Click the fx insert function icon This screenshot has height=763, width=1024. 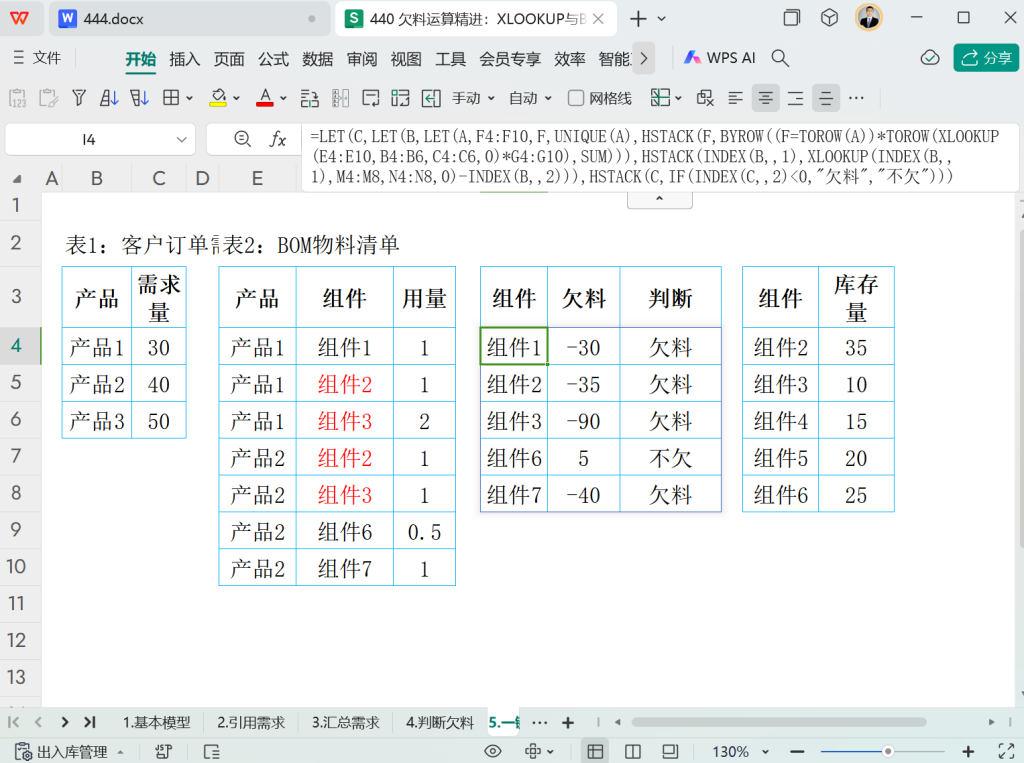tap(278, 138)
